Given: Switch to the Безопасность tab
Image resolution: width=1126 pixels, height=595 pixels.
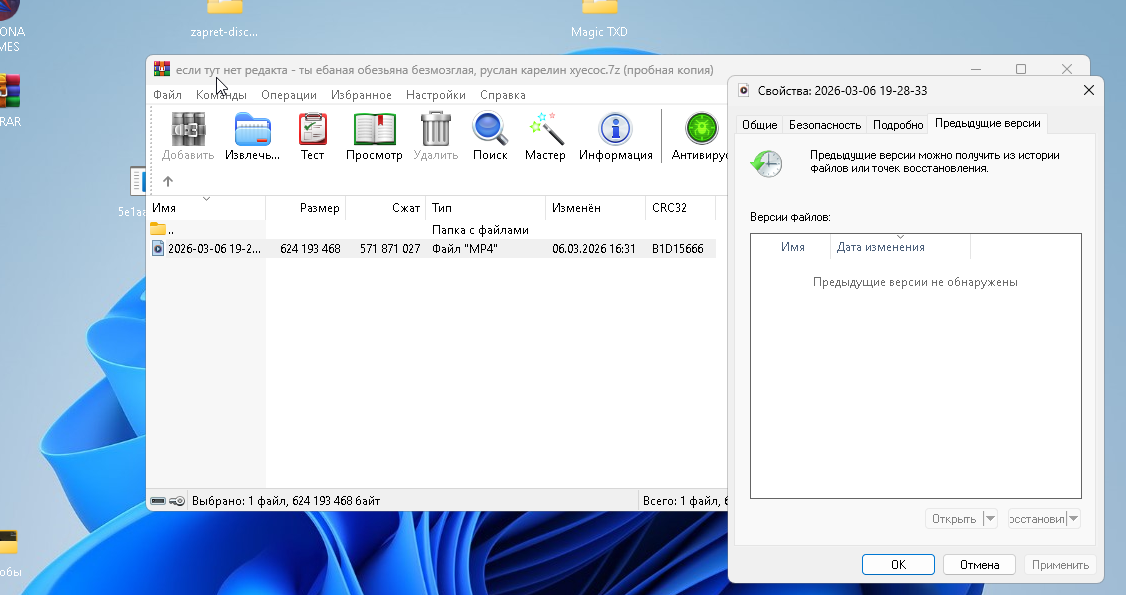Looking at the screenshot, I should click(824, 125).
